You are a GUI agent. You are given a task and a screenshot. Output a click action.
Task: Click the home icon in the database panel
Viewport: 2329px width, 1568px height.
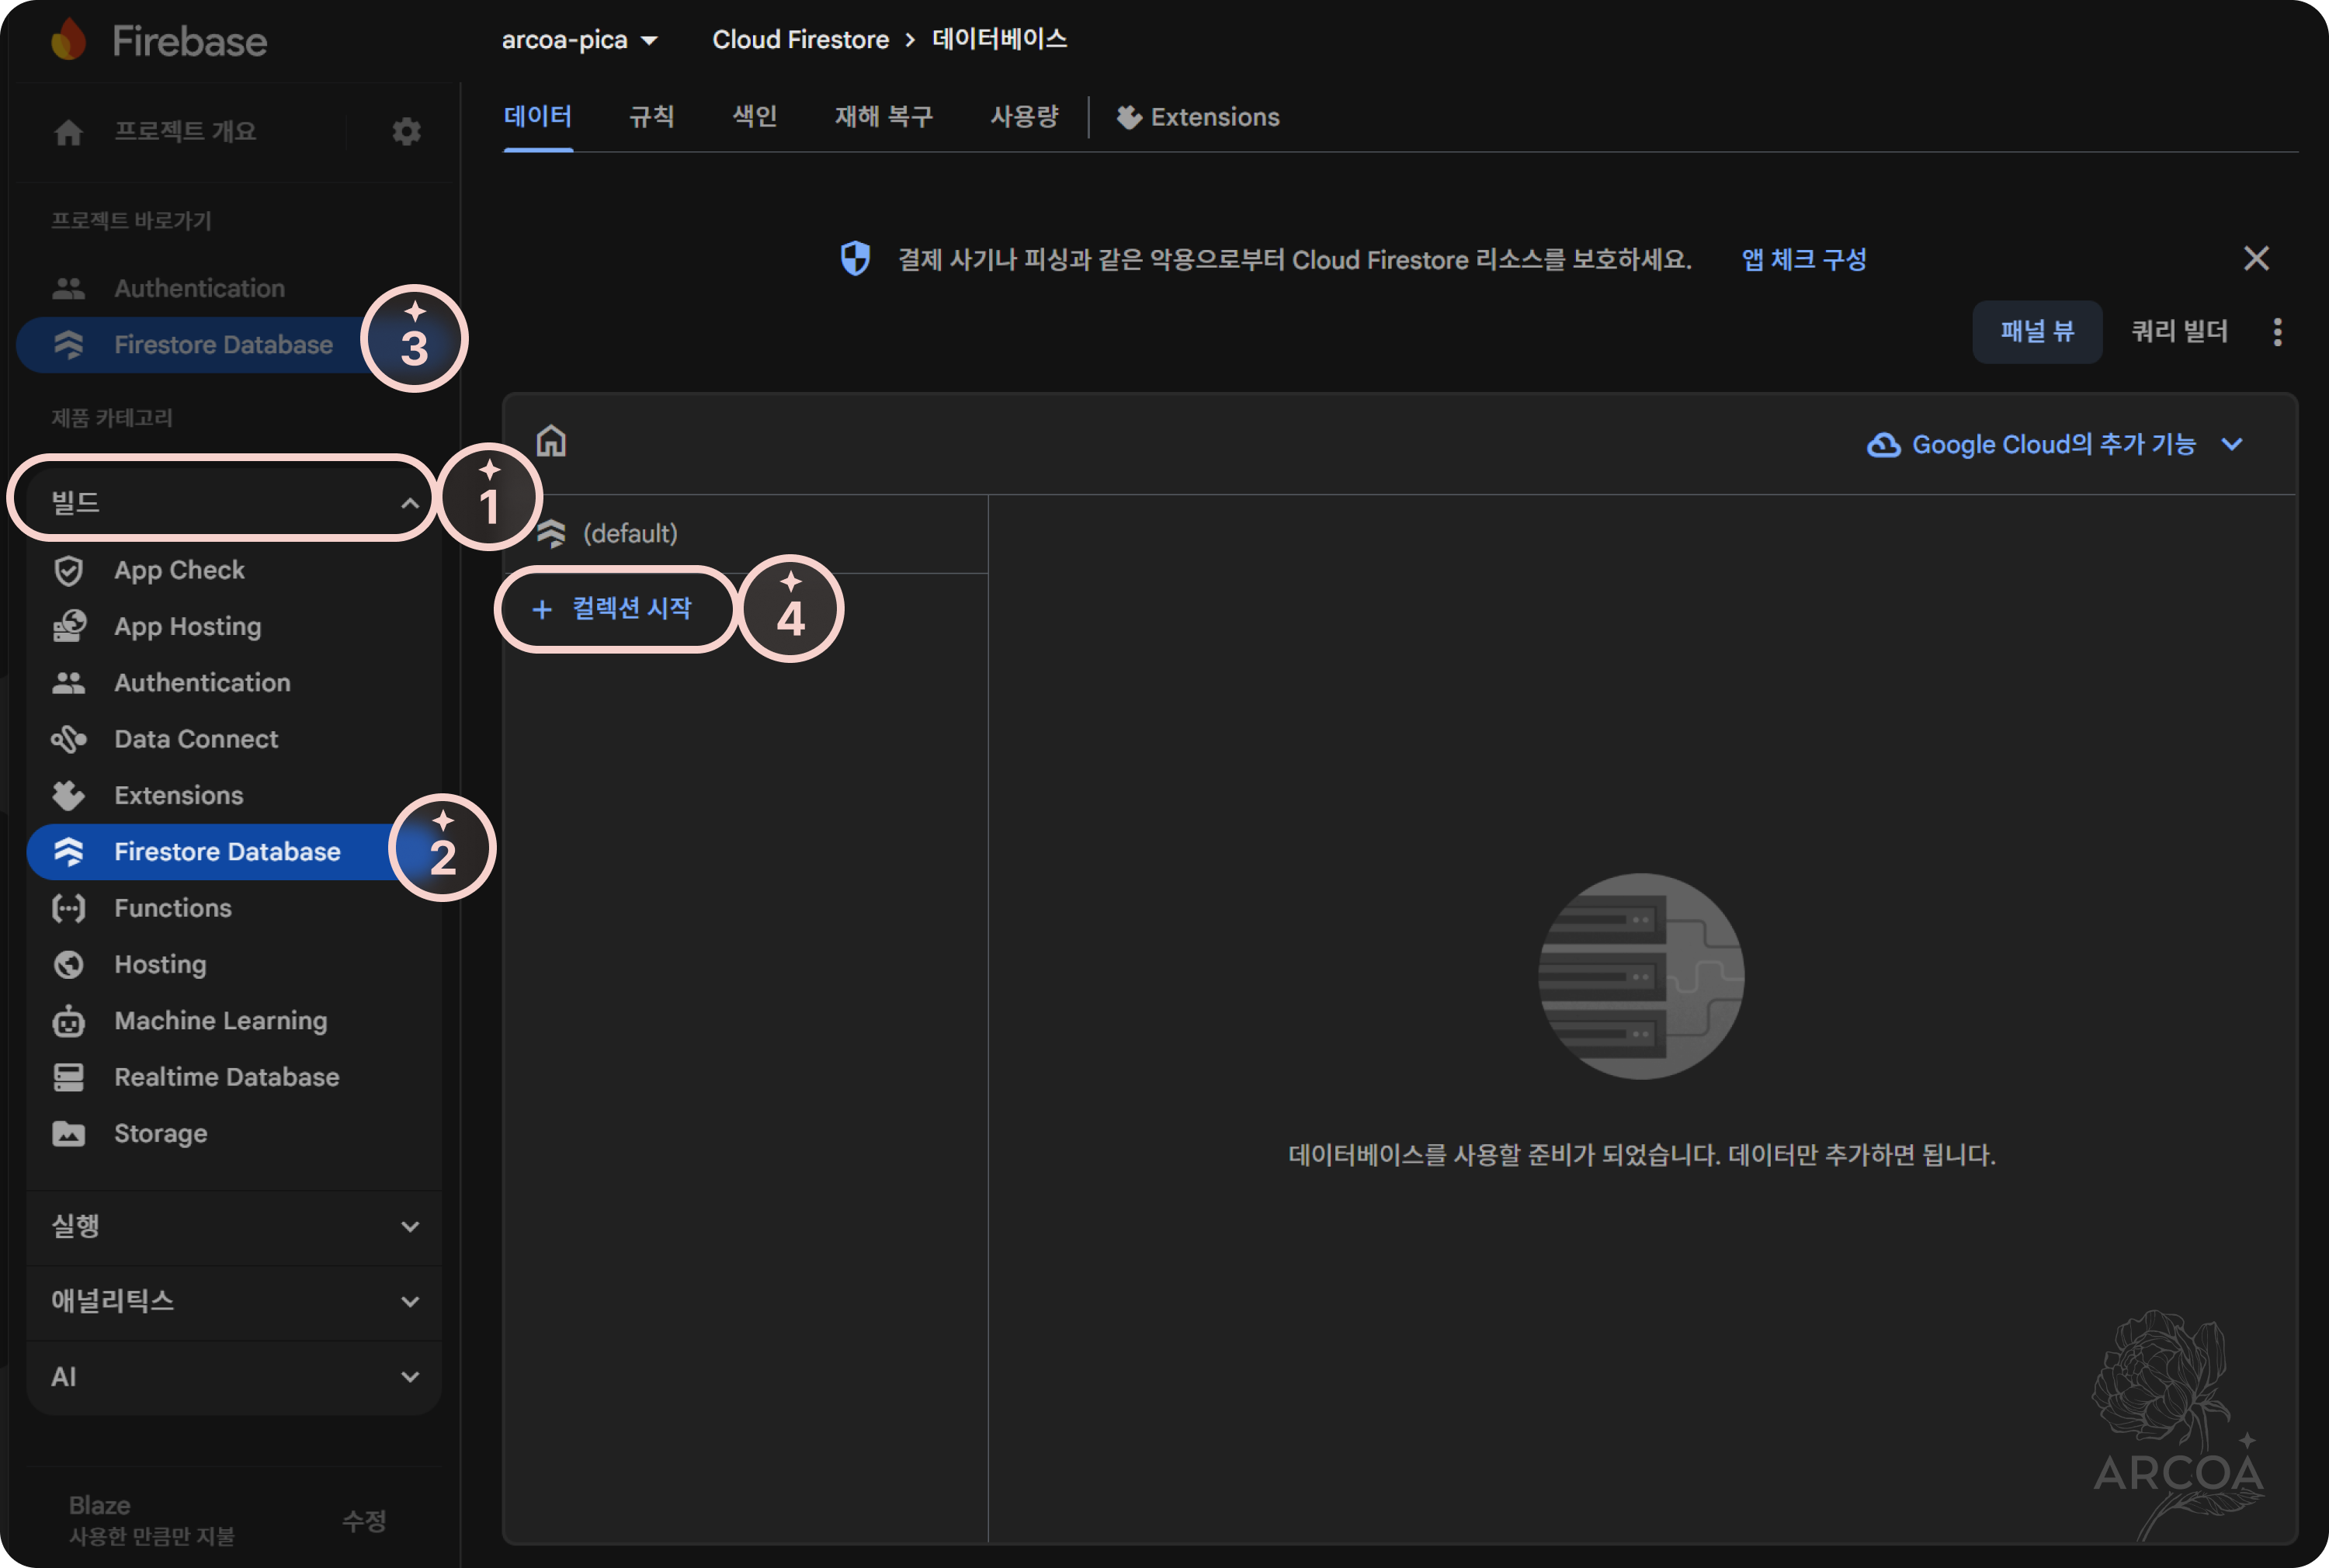click(551, 441)
